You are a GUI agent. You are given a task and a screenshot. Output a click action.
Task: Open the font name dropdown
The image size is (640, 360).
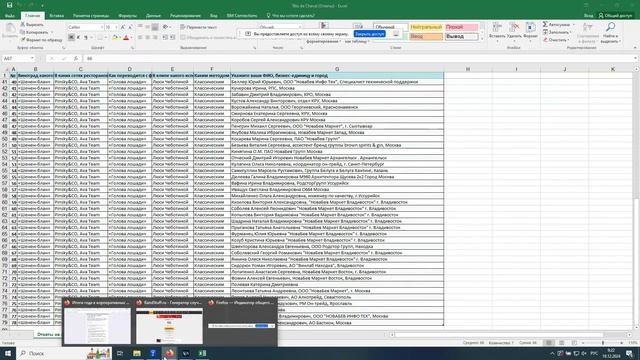pyautogui.click(x=102, y=27)
